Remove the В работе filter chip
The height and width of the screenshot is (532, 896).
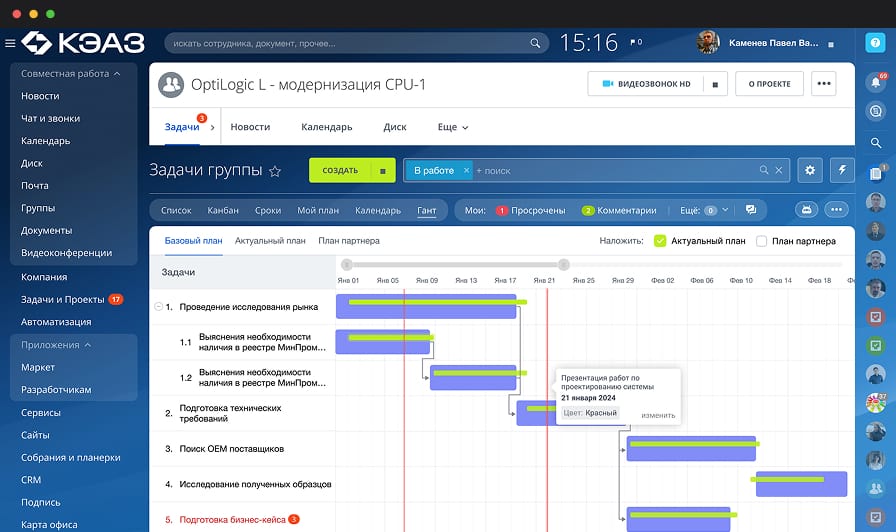(466, 171)
